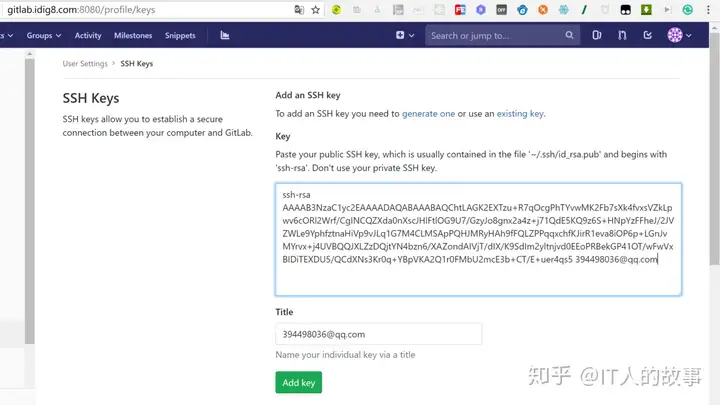Click the instance statistics chart icon
This screenshot has width=720, height=405.
pos(225,35)
